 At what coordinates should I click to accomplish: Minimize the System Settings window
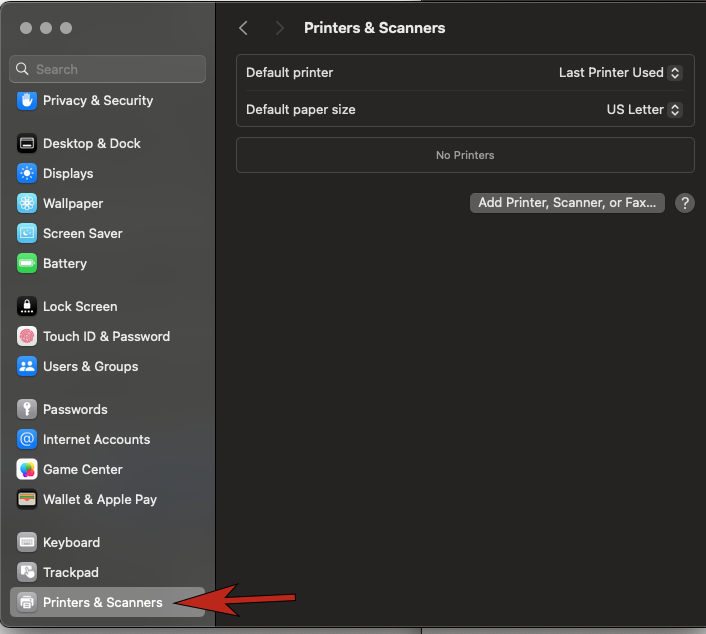pyautogui.click(x=46, y=28)
